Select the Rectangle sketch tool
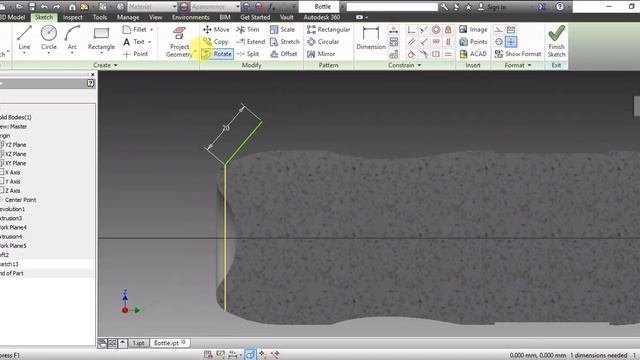The width and height of the screenshot is (640, 360). tap(101, 38)
